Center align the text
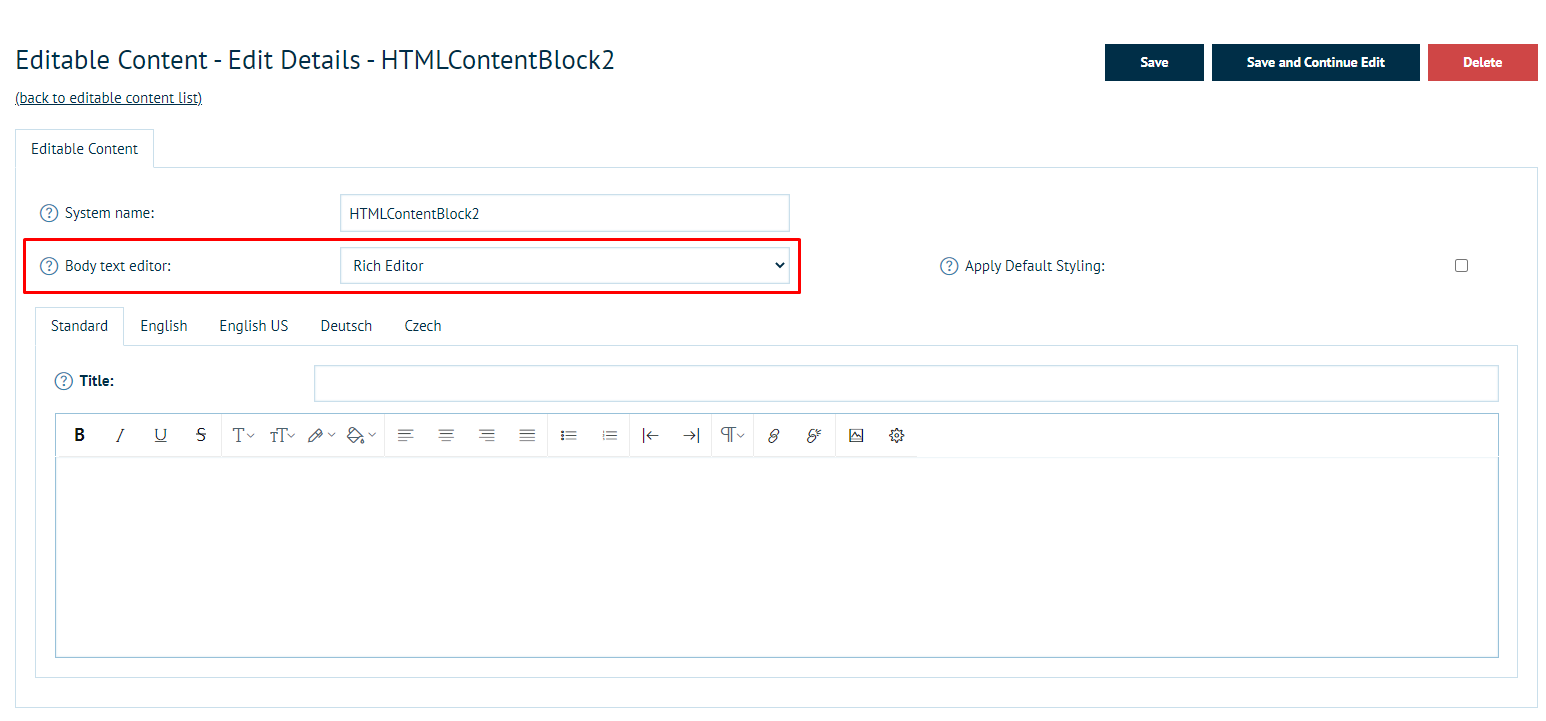The image size is (1546, 721). point(446,435)
